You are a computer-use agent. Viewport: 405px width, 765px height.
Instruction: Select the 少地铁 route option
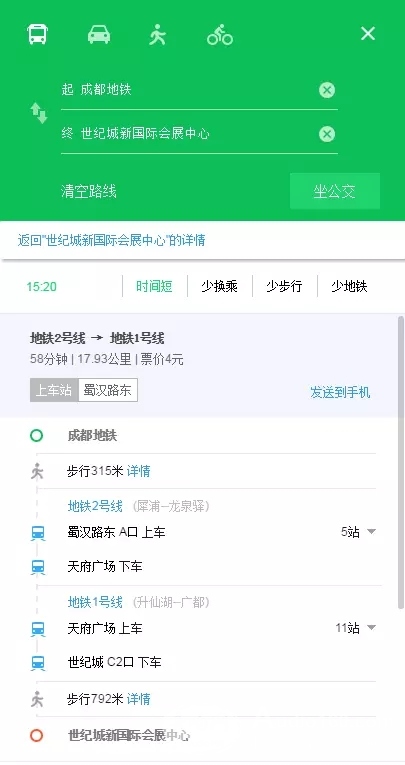(349, 286)
